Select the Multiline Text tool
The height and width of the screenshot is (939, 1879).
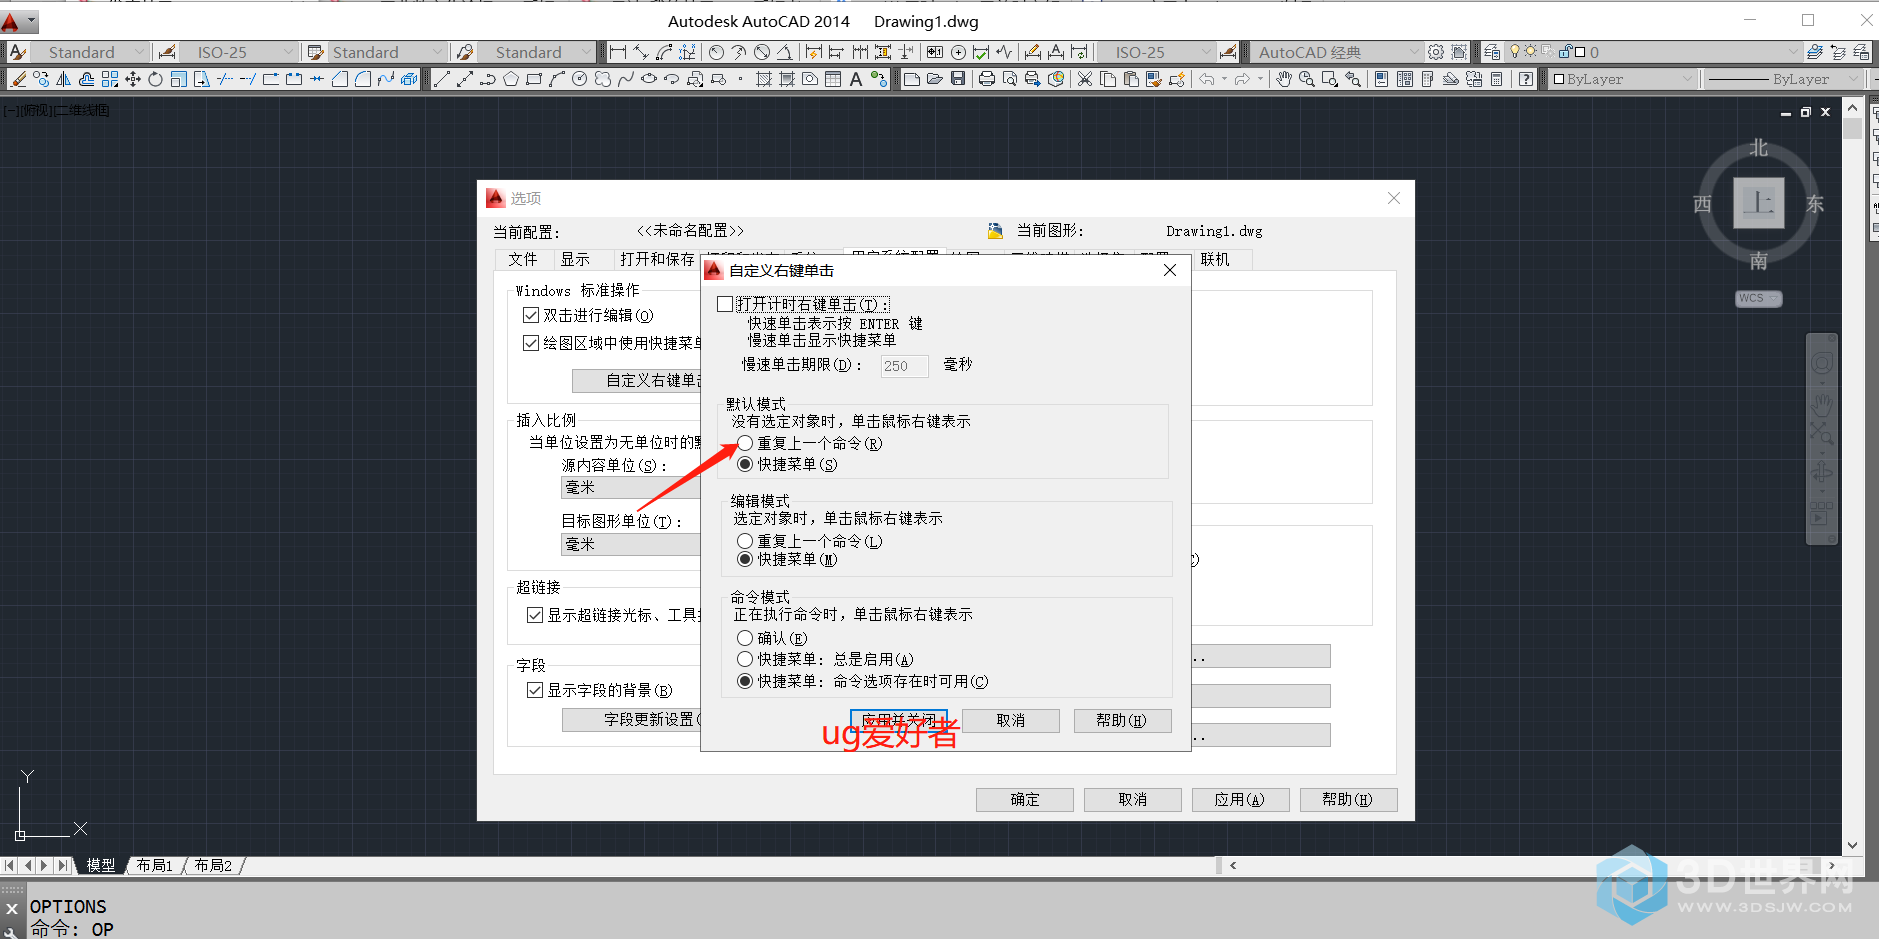tap(856, 79)
